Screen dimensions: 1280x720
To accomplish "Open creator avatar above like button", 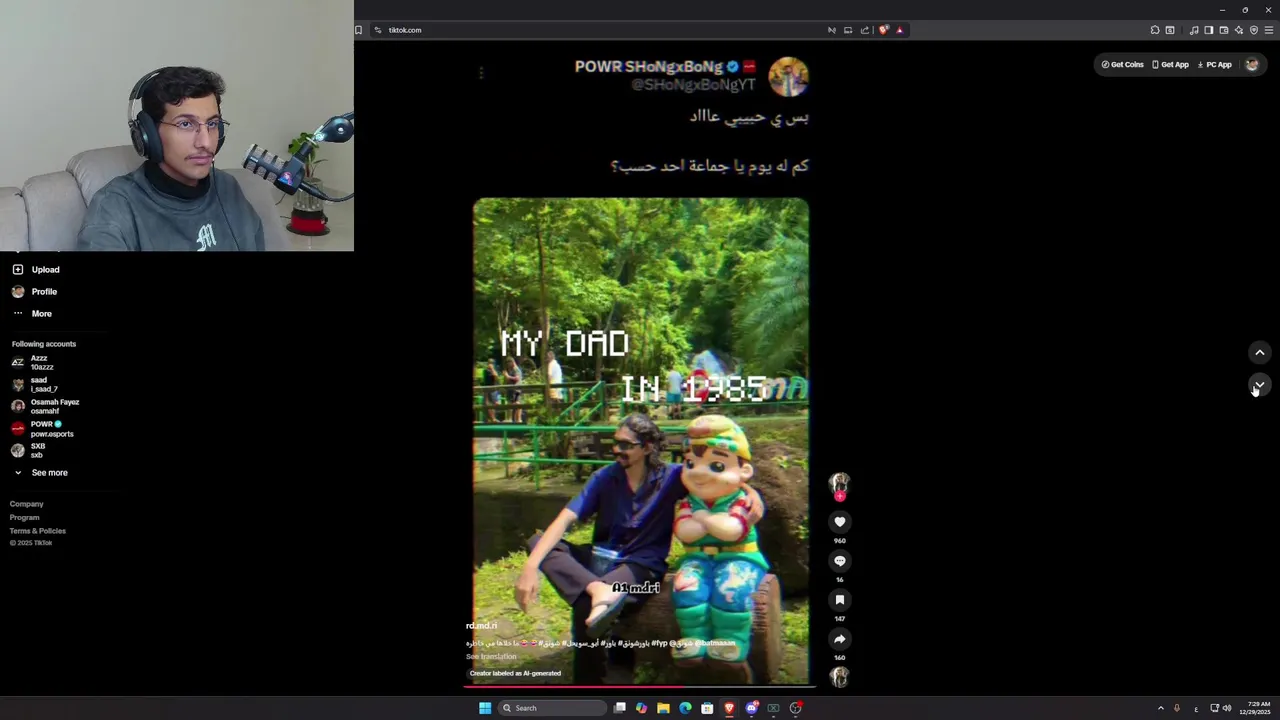I will [840, 483].
